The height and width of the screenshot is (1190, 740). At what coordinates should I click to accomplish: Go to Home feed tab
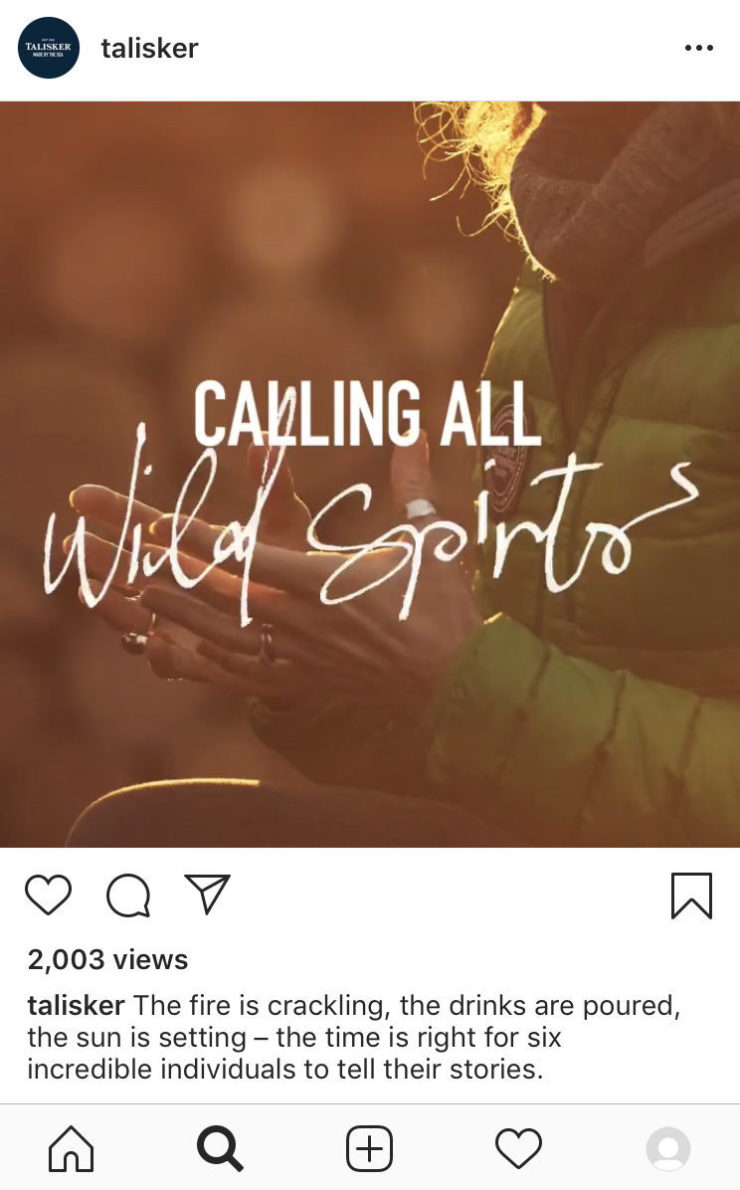pyautogui.click(x=71, y=1148)
